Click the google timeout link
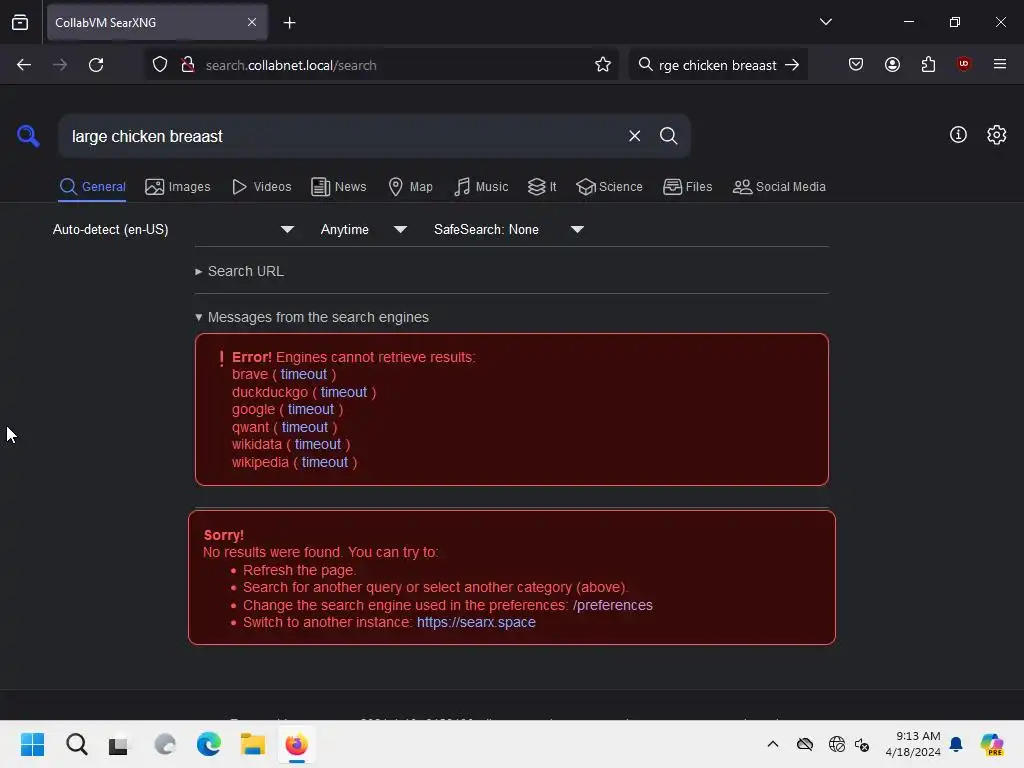 click(x=311, y=409)
